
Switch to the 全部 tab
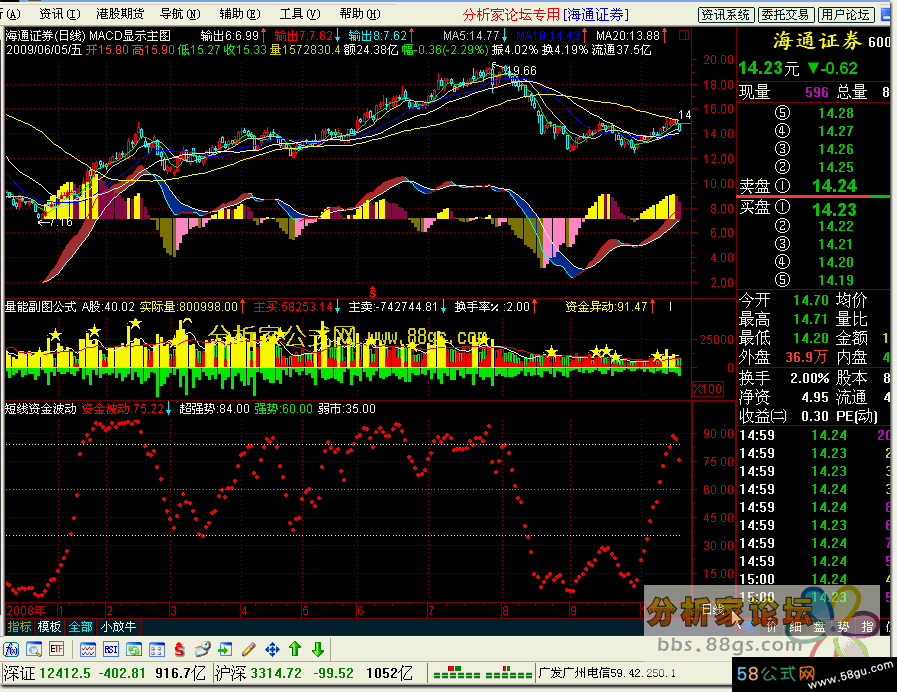80,627
